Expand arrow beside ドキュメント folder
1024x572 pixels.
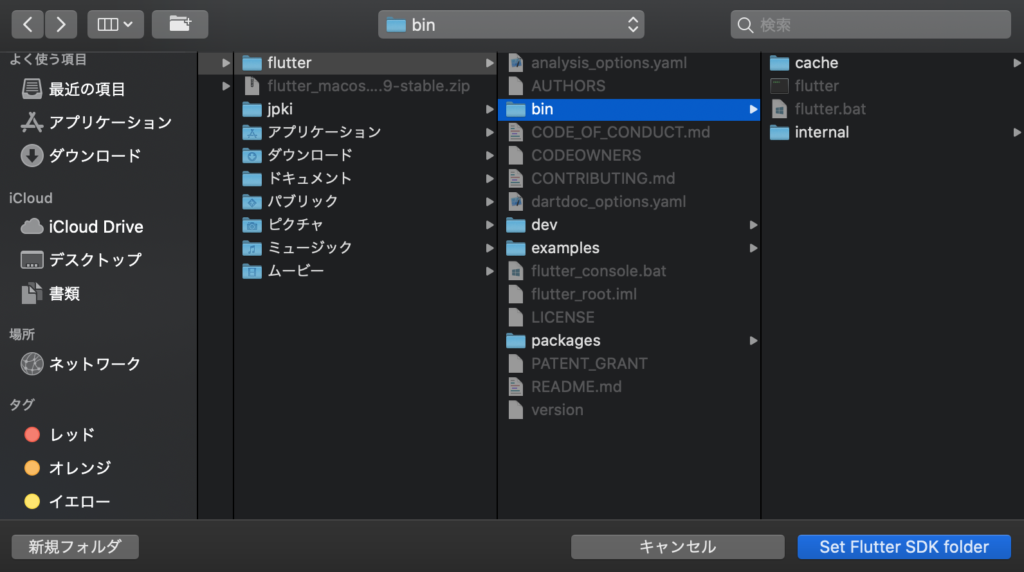489,178
